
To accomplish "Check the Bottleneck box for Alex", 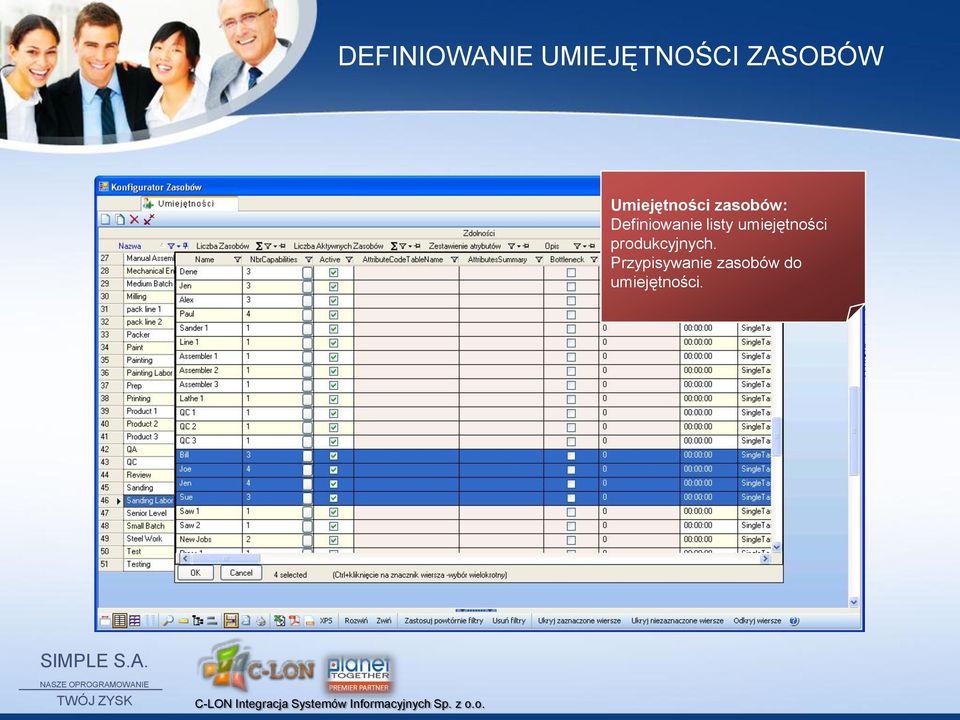I will pyautogui.click(x=571, y=300).
